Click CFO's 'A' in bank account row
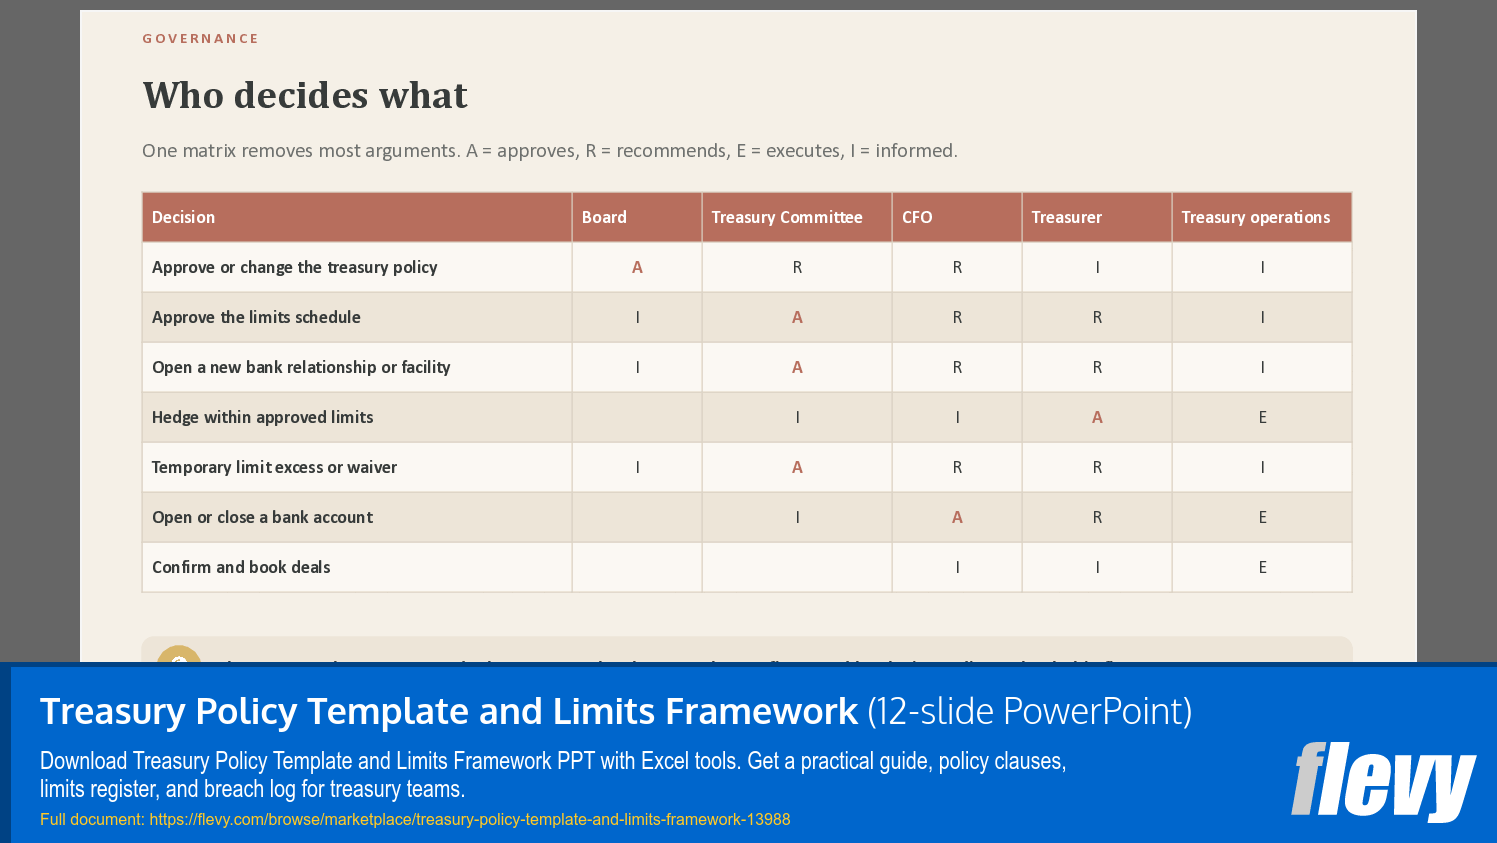Image resolution: width=1497 pixels, height=843 pixels. click(x=957, y=517)
